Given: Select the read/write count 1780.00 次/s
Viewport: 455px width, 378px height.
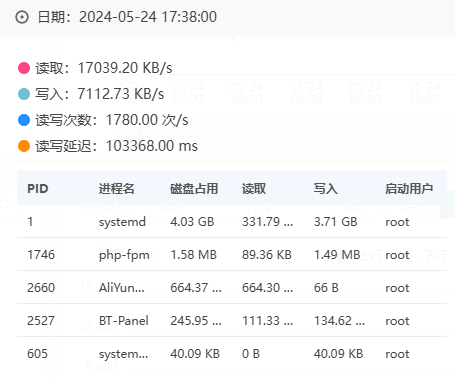Looking at the screenshot, I should 147,120.
